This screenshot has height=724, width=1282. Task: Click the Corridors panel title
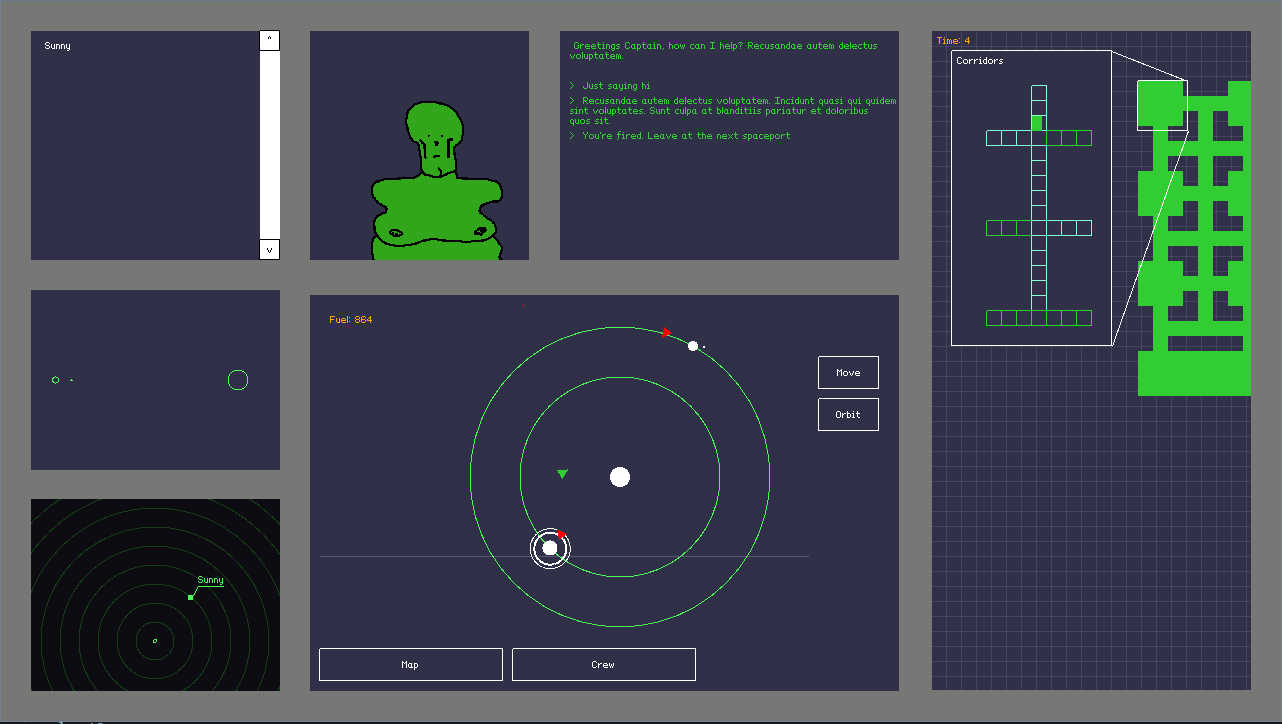pyautogui.click(x=980, y=61)
